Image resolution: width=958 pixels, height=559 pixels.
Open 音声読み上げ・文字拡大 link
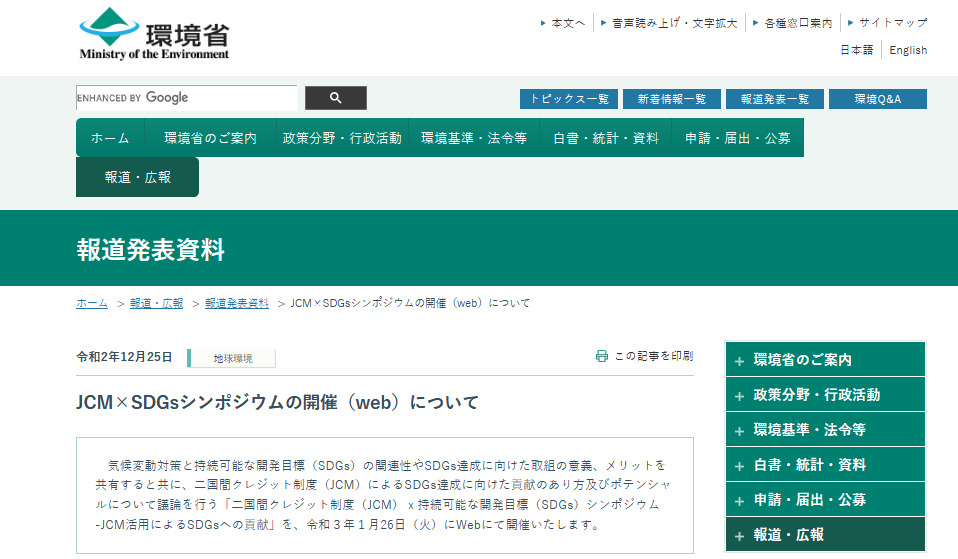coord(674,22)
